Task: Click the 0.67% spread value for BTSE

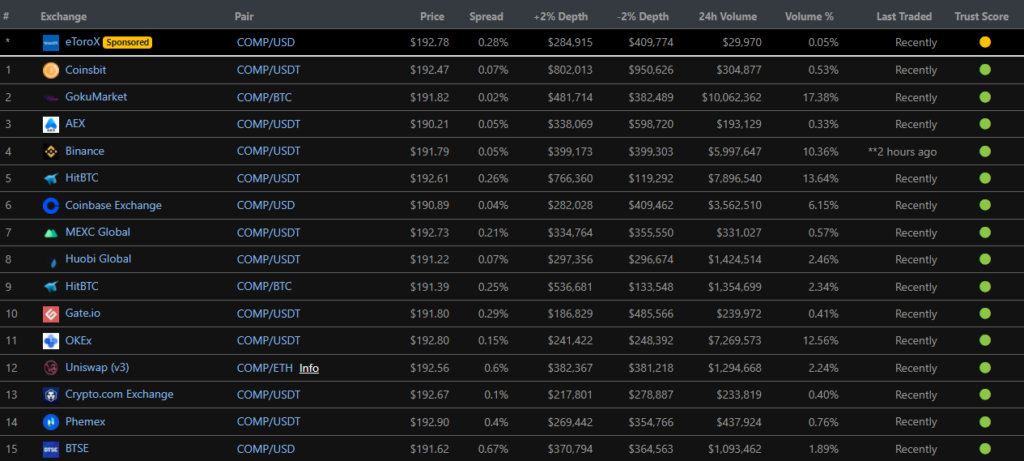Action: click(x=493, y=449)
